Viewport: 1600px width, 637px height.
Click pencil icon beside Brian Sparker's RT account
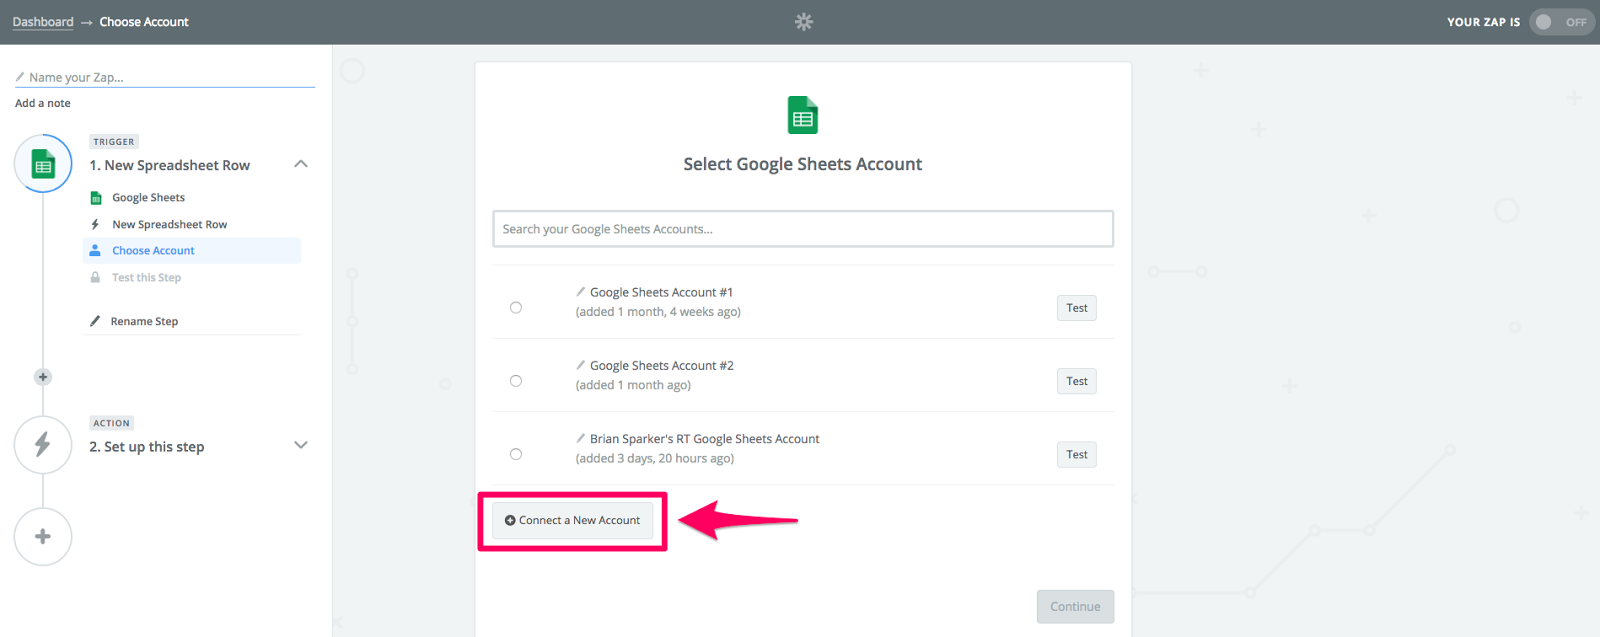click(x=580, y=438)
